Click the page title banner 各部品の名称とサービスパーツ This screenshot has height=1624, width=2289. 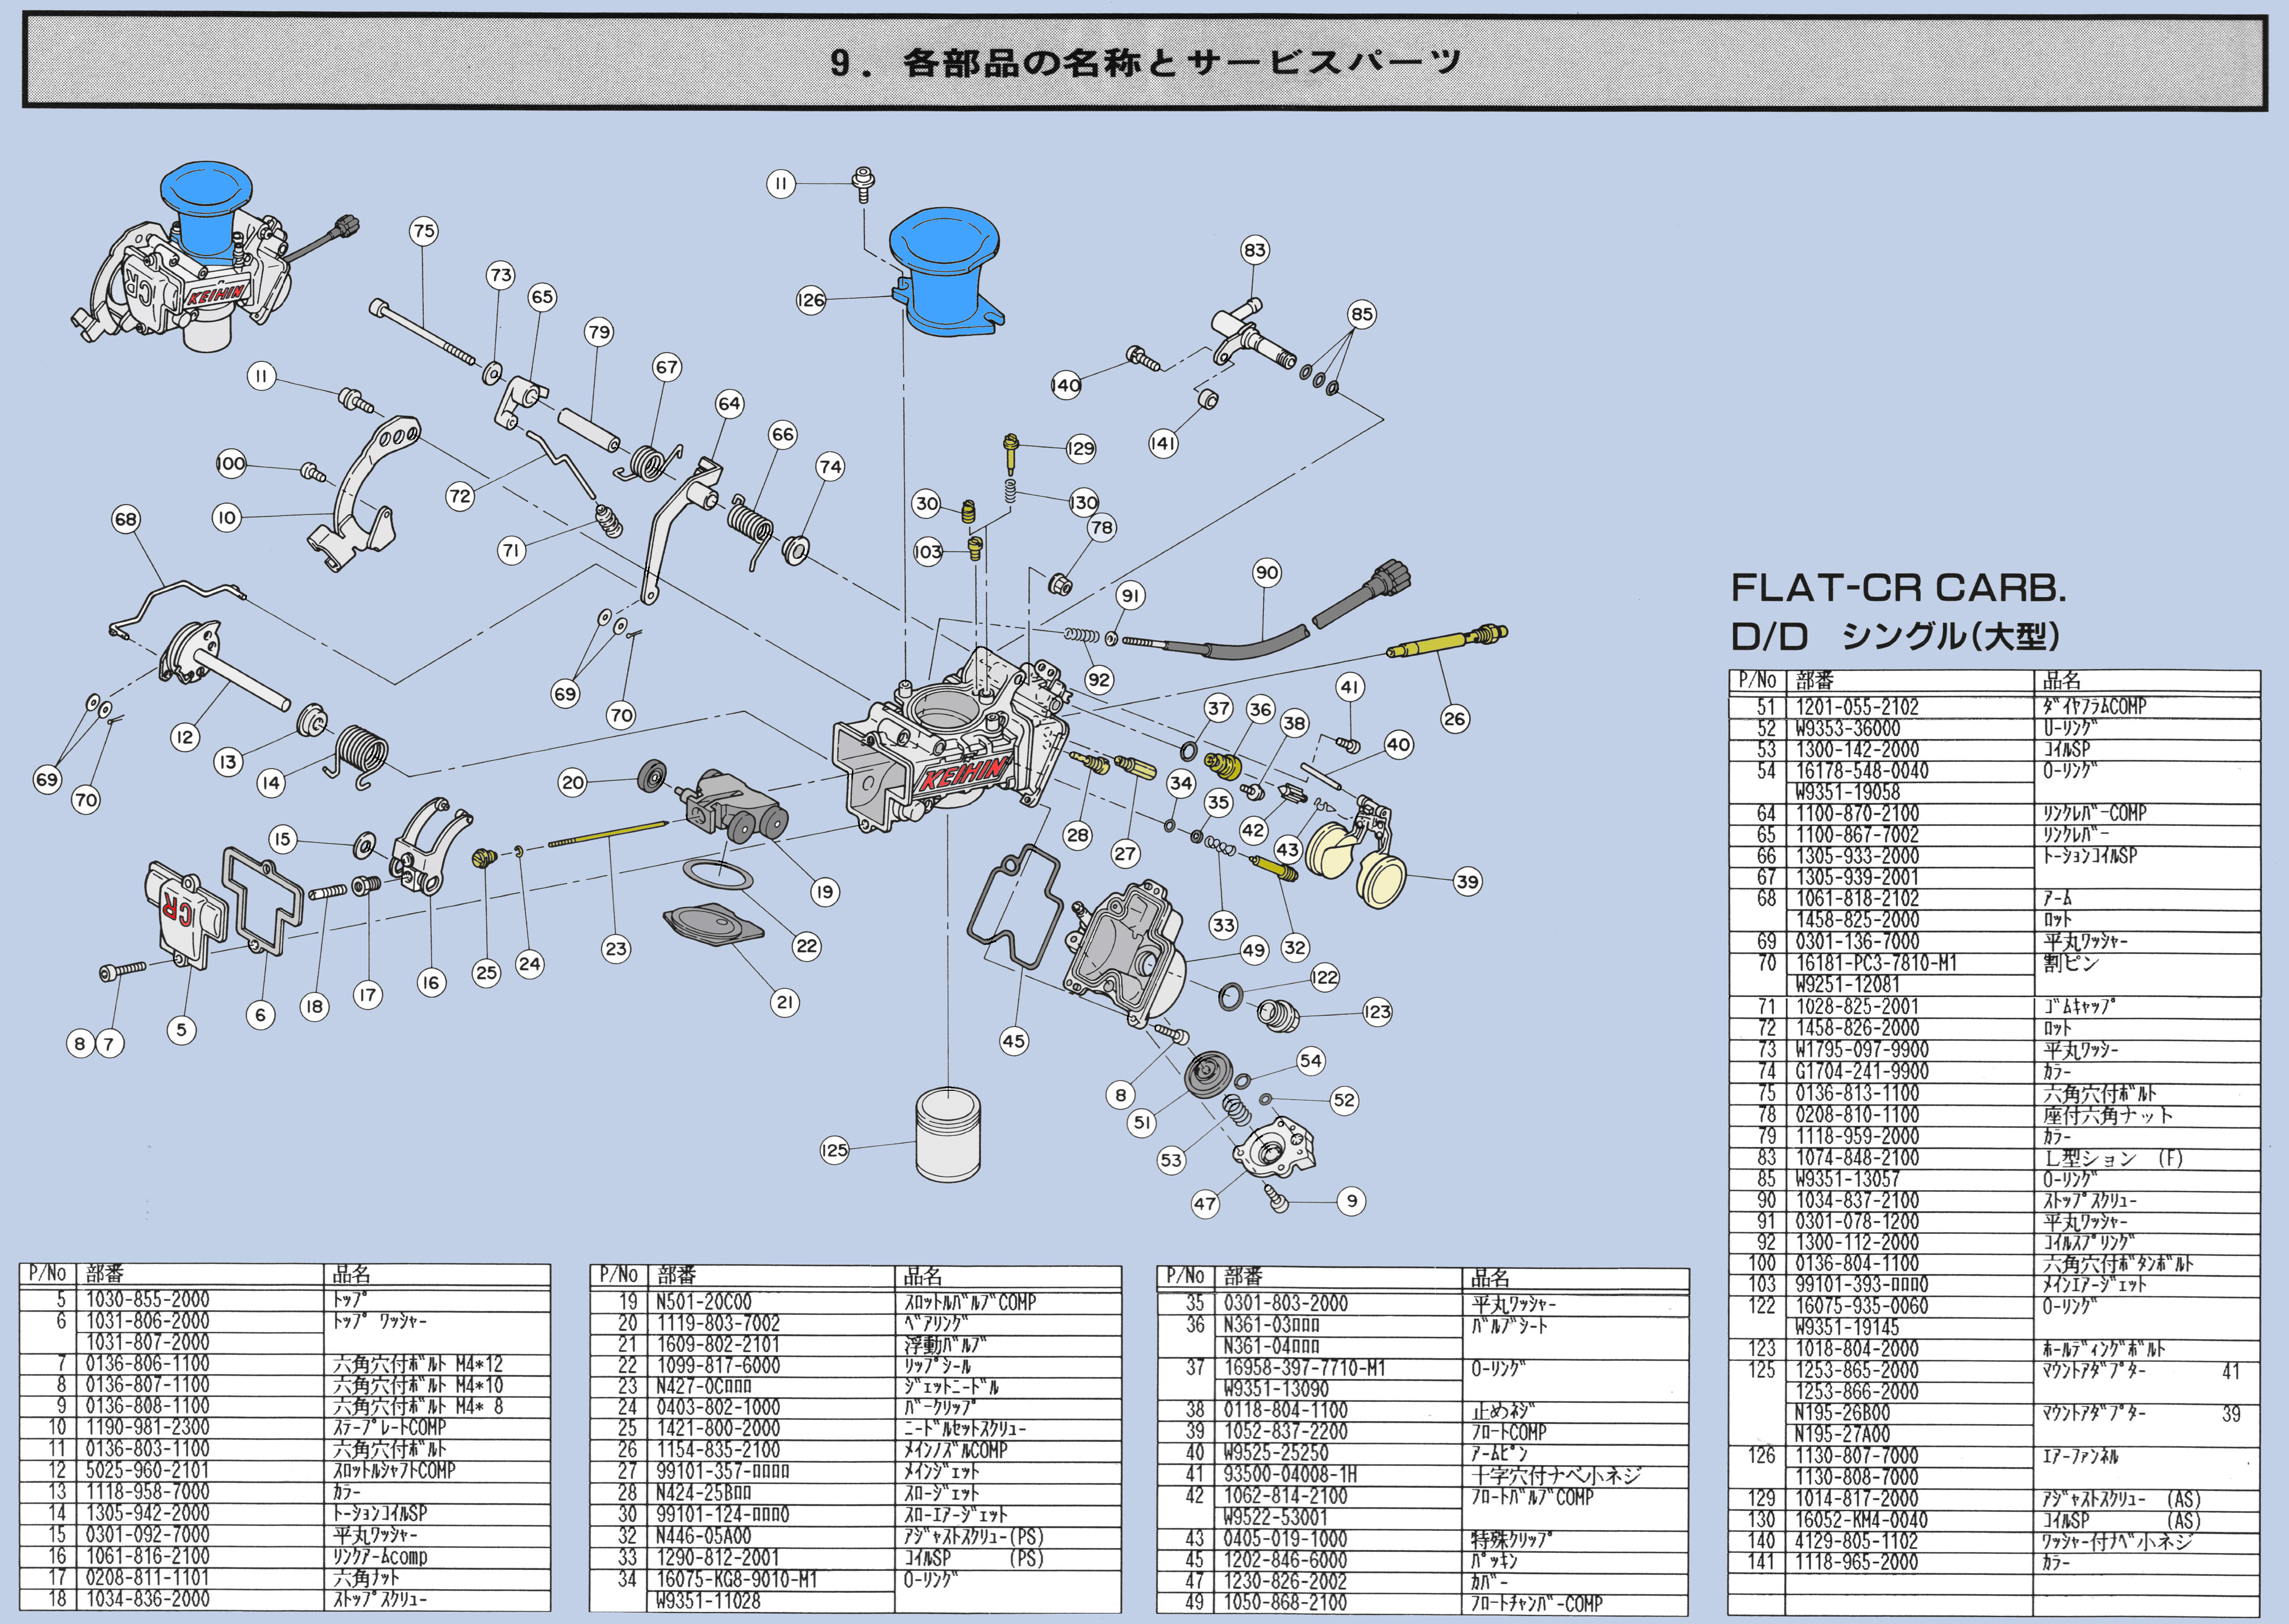tap(1145, 62)
